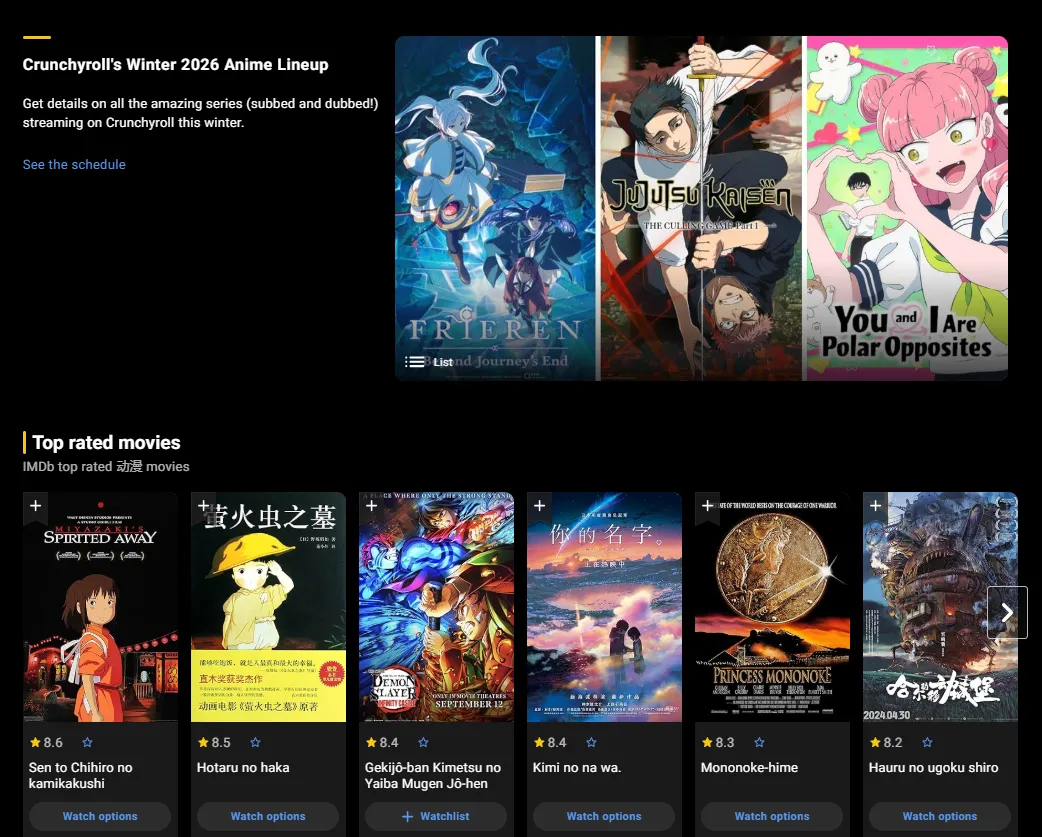Open Watch options for Sen to Chihiro
This screenshot has height=837, width=1042.
[x=100, y=816]
